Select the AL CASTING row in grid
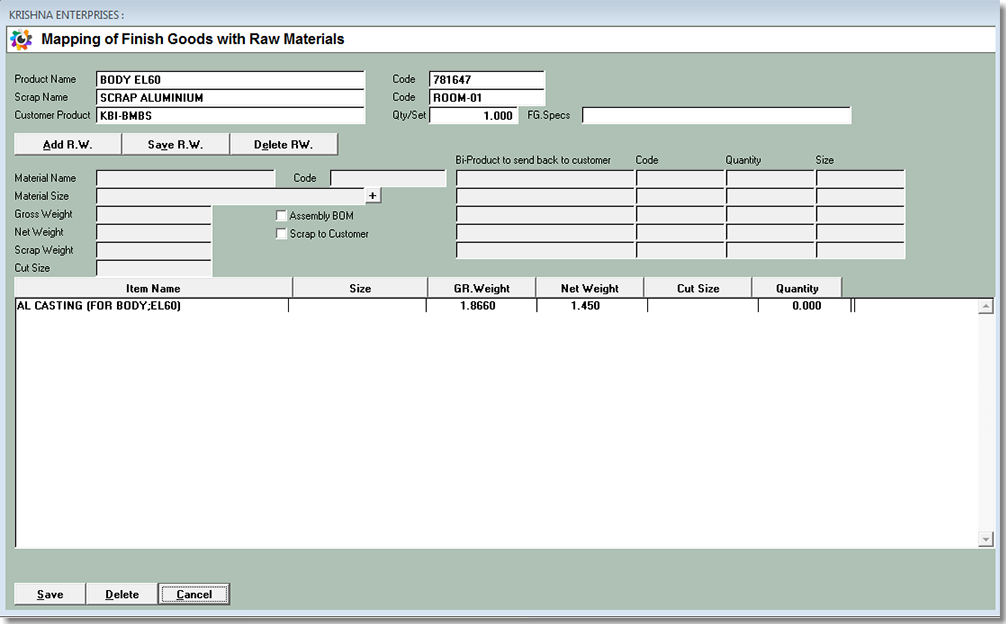Viewport: 1006px width, 624px height. 150,306
